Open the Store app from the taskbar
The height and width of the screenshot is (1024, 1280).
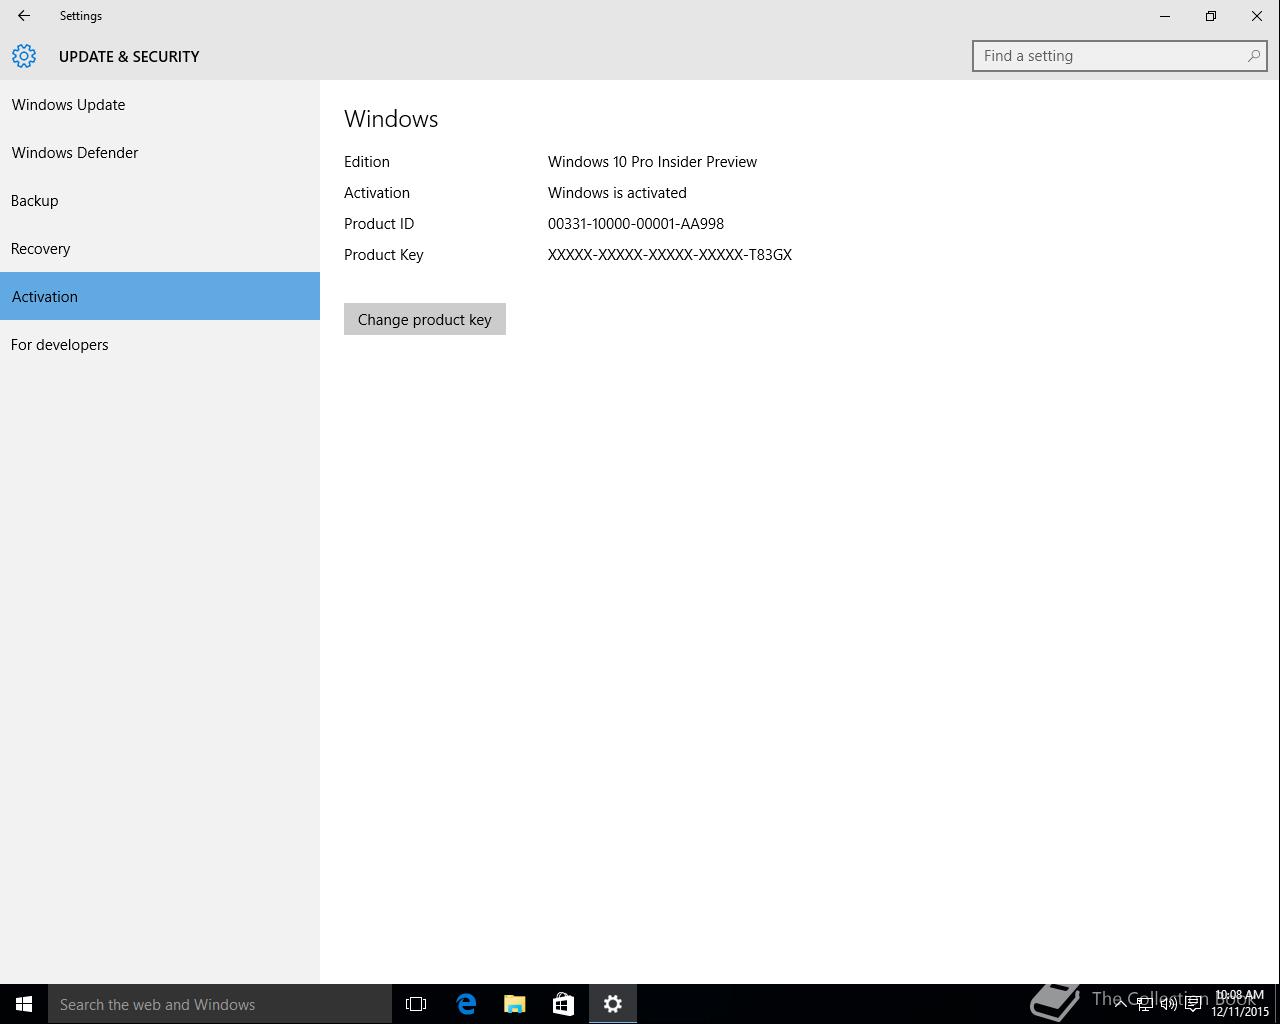[564, 1004]
